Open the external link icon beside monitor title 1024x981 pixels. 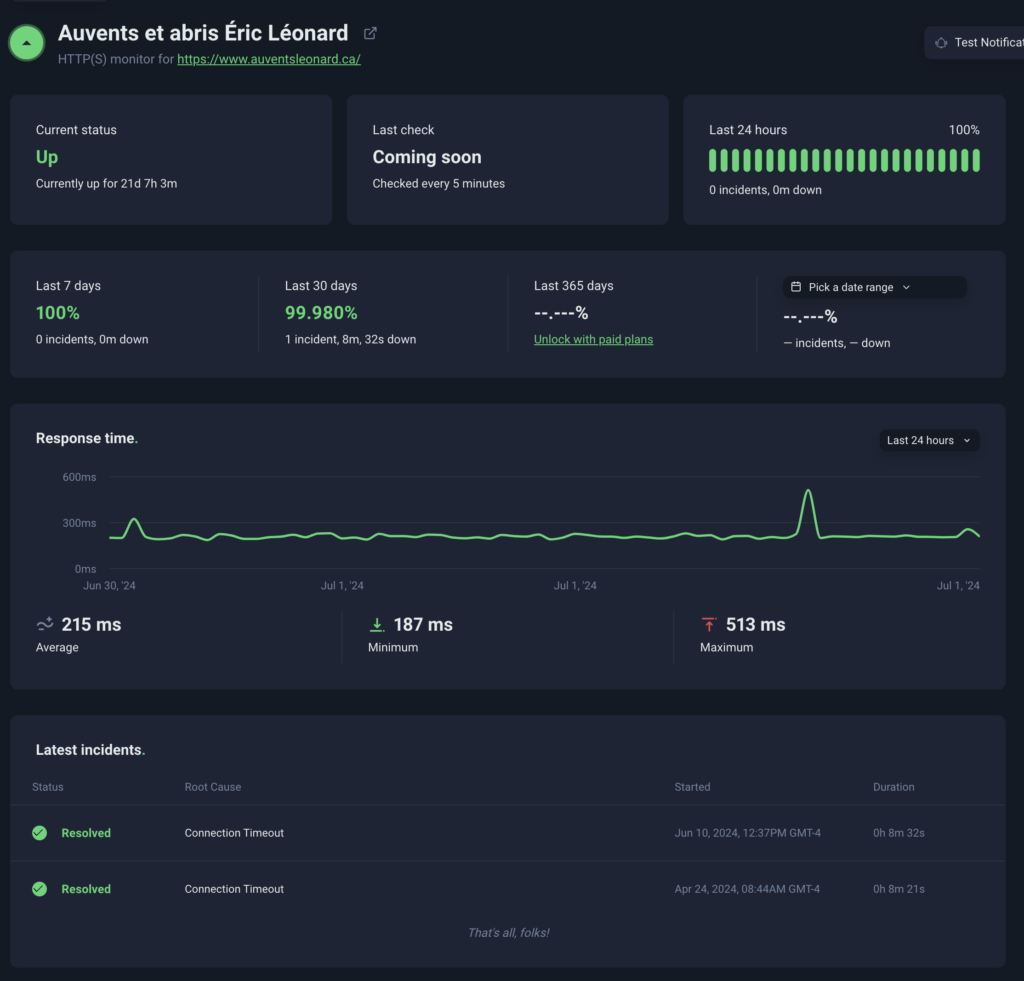[x=370, y=33]
